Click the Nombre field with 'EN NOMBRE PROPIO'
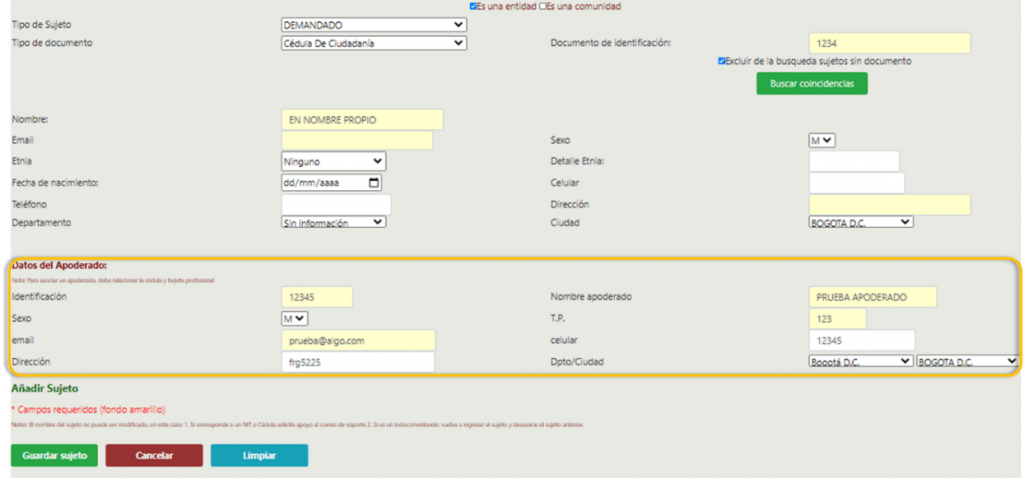 362,120
